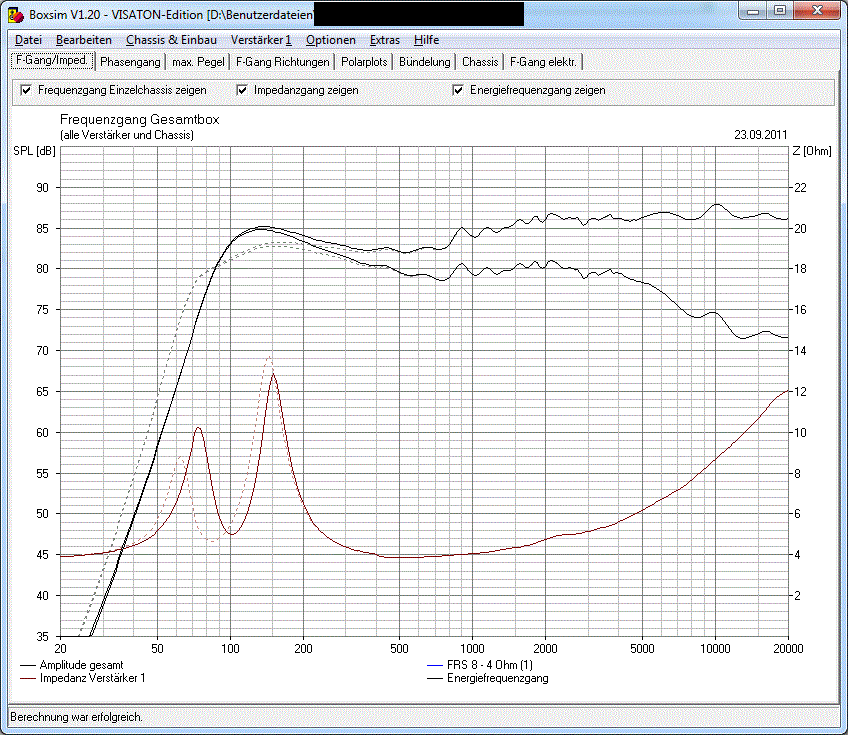Open the Bearbeiten menu
848x735 pixels.
(84, 40)
